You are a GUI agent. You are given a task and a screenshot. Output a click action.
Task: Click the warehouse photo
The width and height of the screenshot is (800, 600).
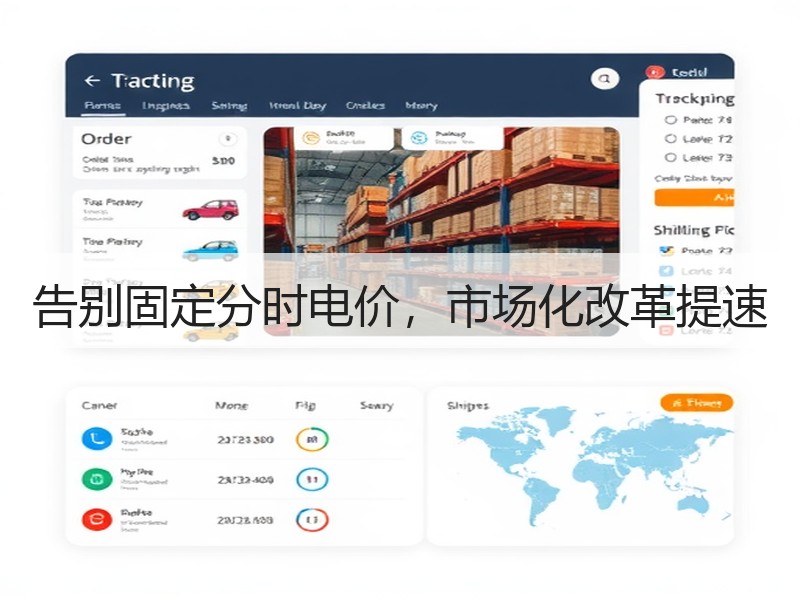[442, 231]
